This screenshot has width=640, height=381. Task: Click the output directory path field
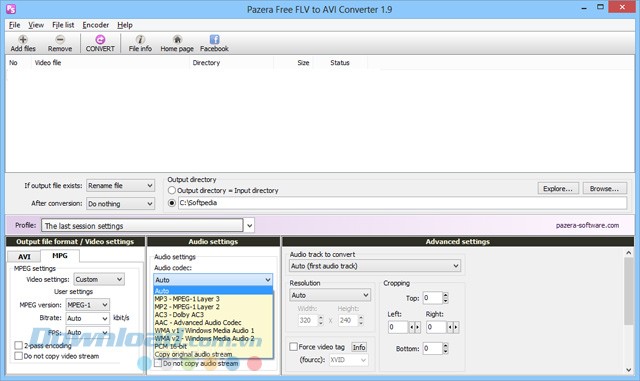402,203
